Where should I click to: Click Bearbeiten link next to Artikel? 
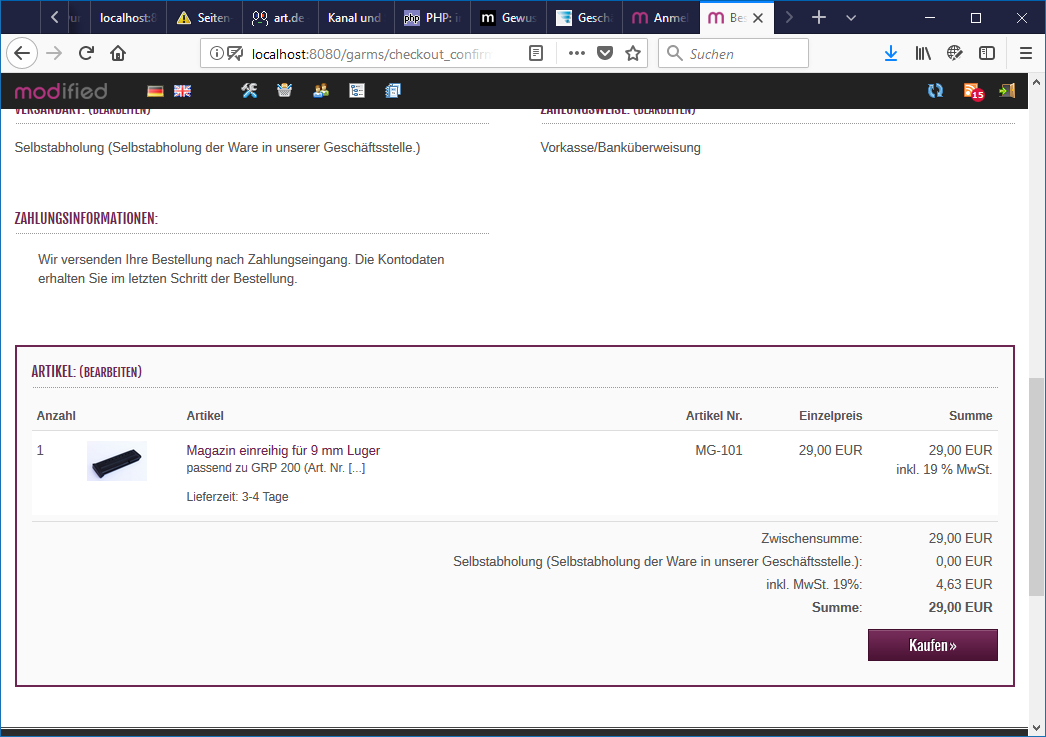110,372
